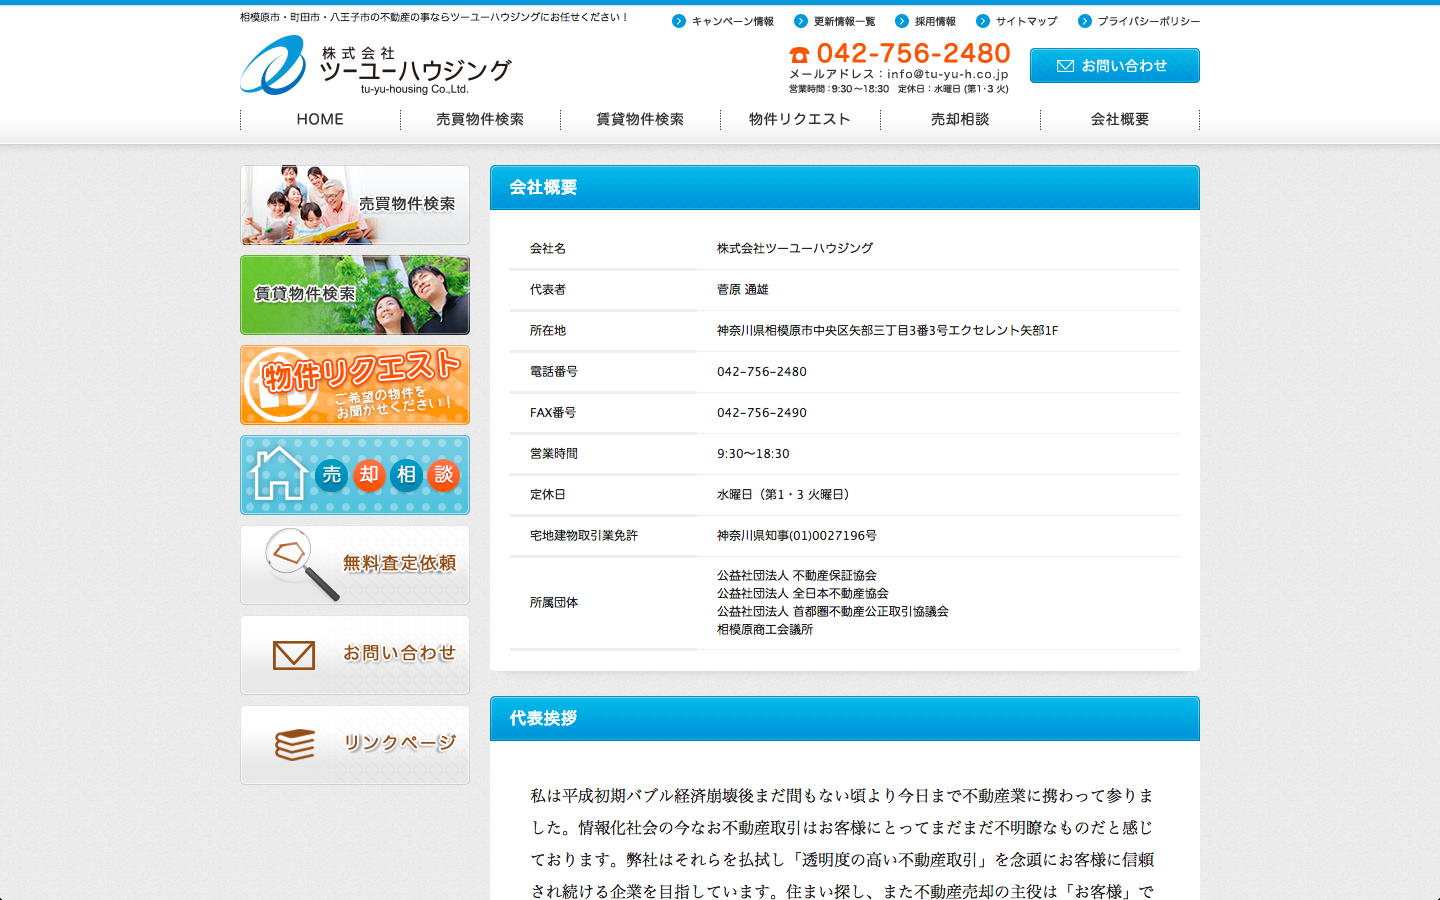Click the 売却相談 circles on sidebar banner
Screen dimensions: 1440x900
point(388,475)
